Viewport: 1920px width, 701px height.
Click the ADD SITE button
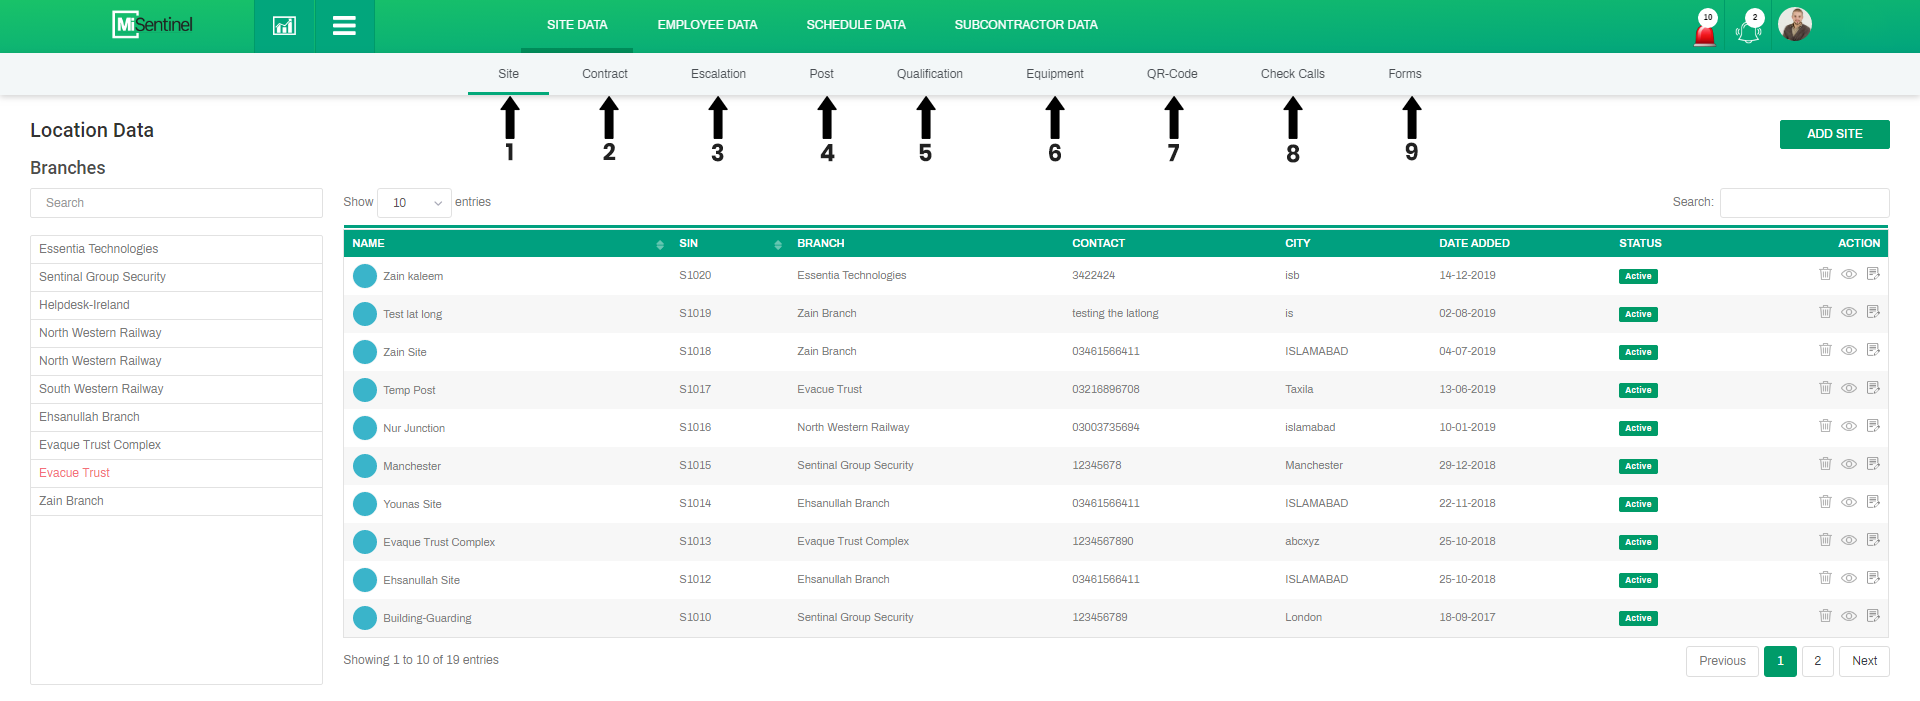[1834, 134]
